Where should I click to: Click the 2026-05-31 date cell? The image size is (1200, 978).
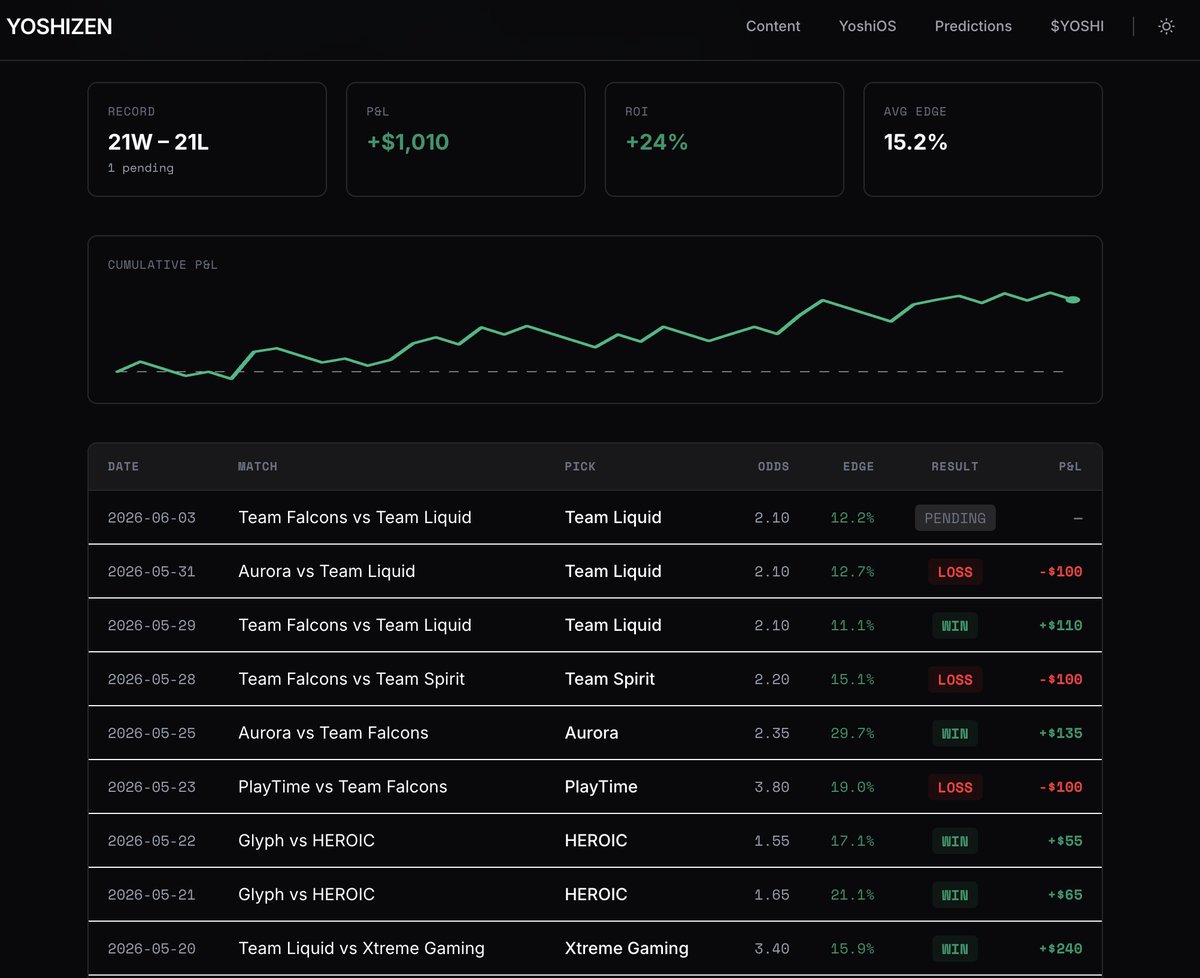[151, 572]
